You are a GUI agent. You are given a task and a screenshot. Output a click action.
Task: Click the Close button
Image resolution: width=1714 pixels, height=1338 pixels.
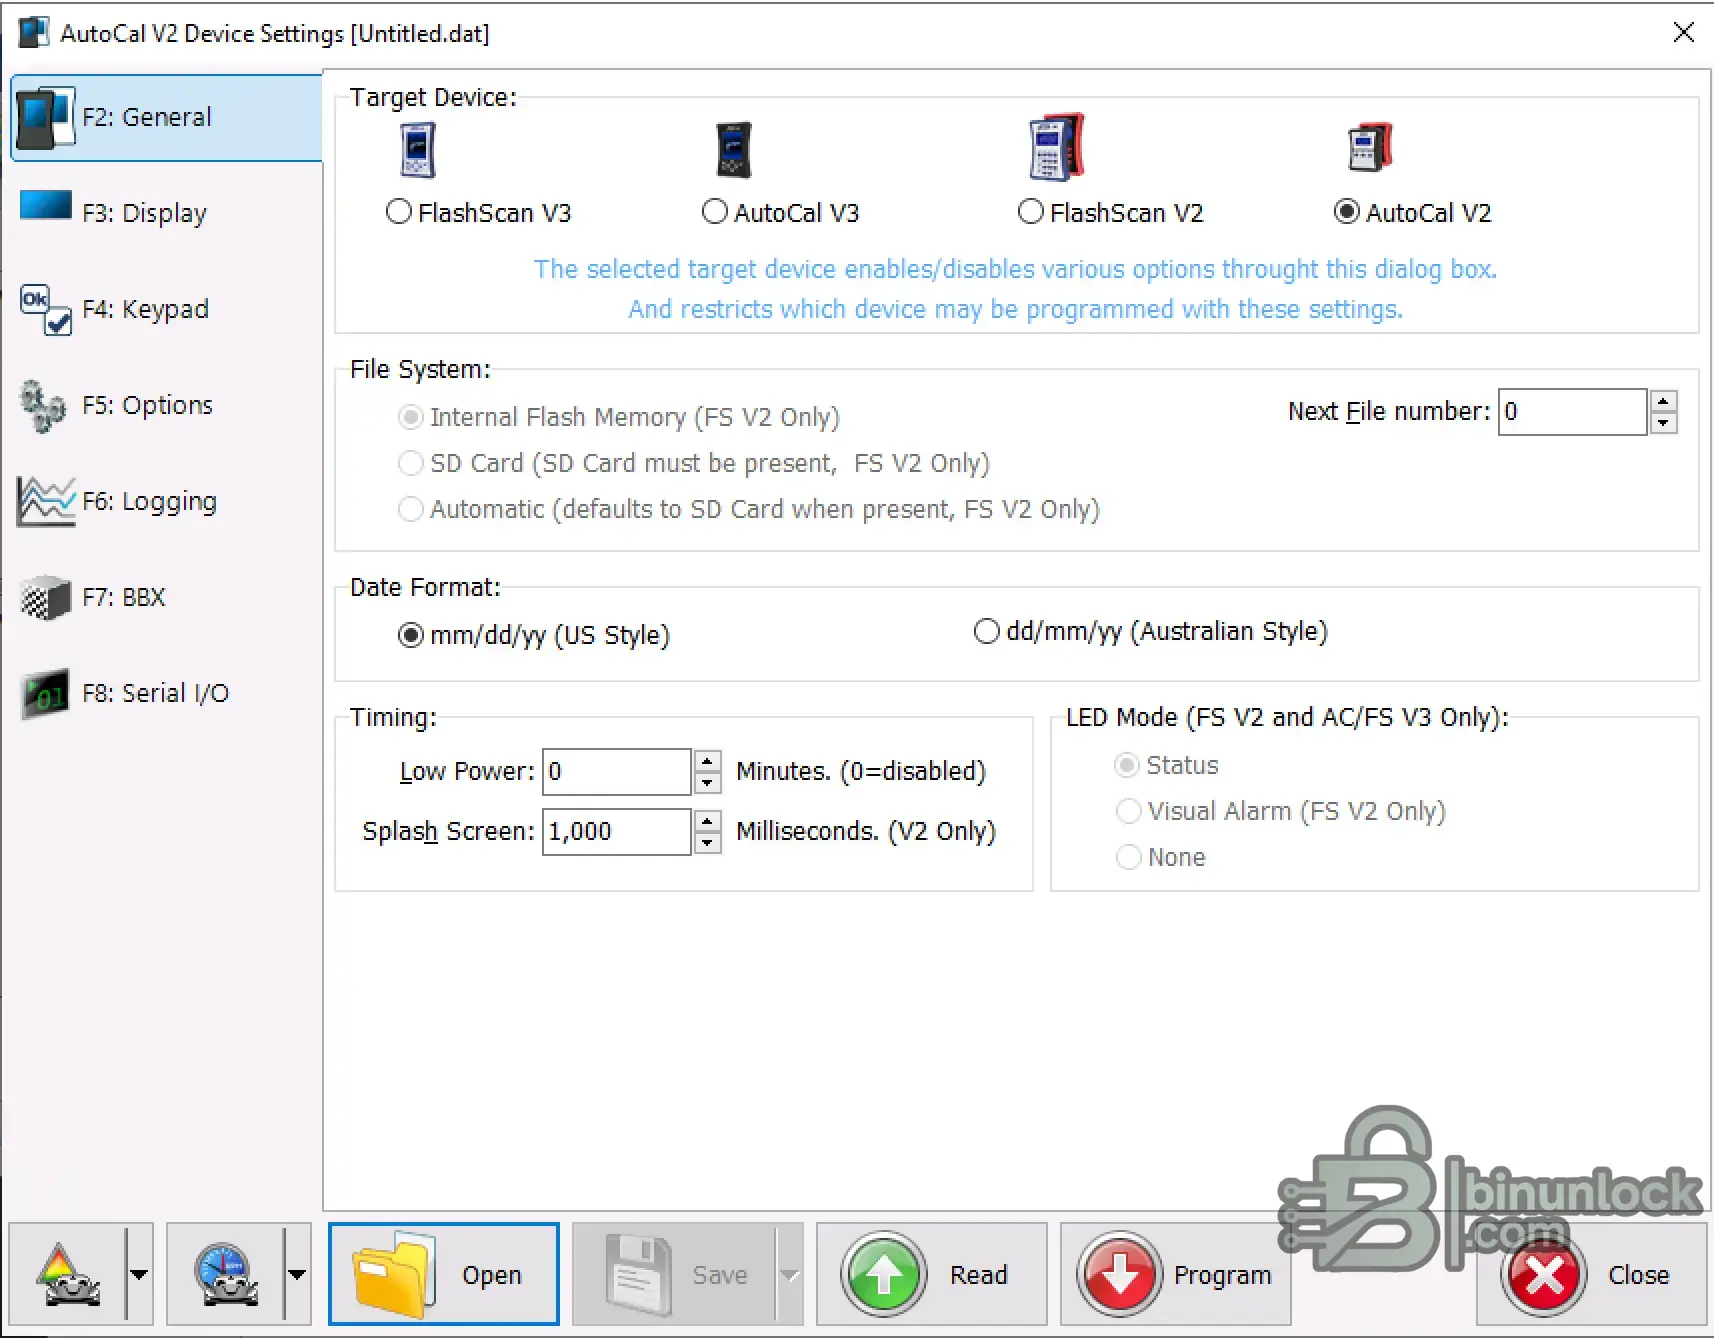[x=1592, y=1273]
